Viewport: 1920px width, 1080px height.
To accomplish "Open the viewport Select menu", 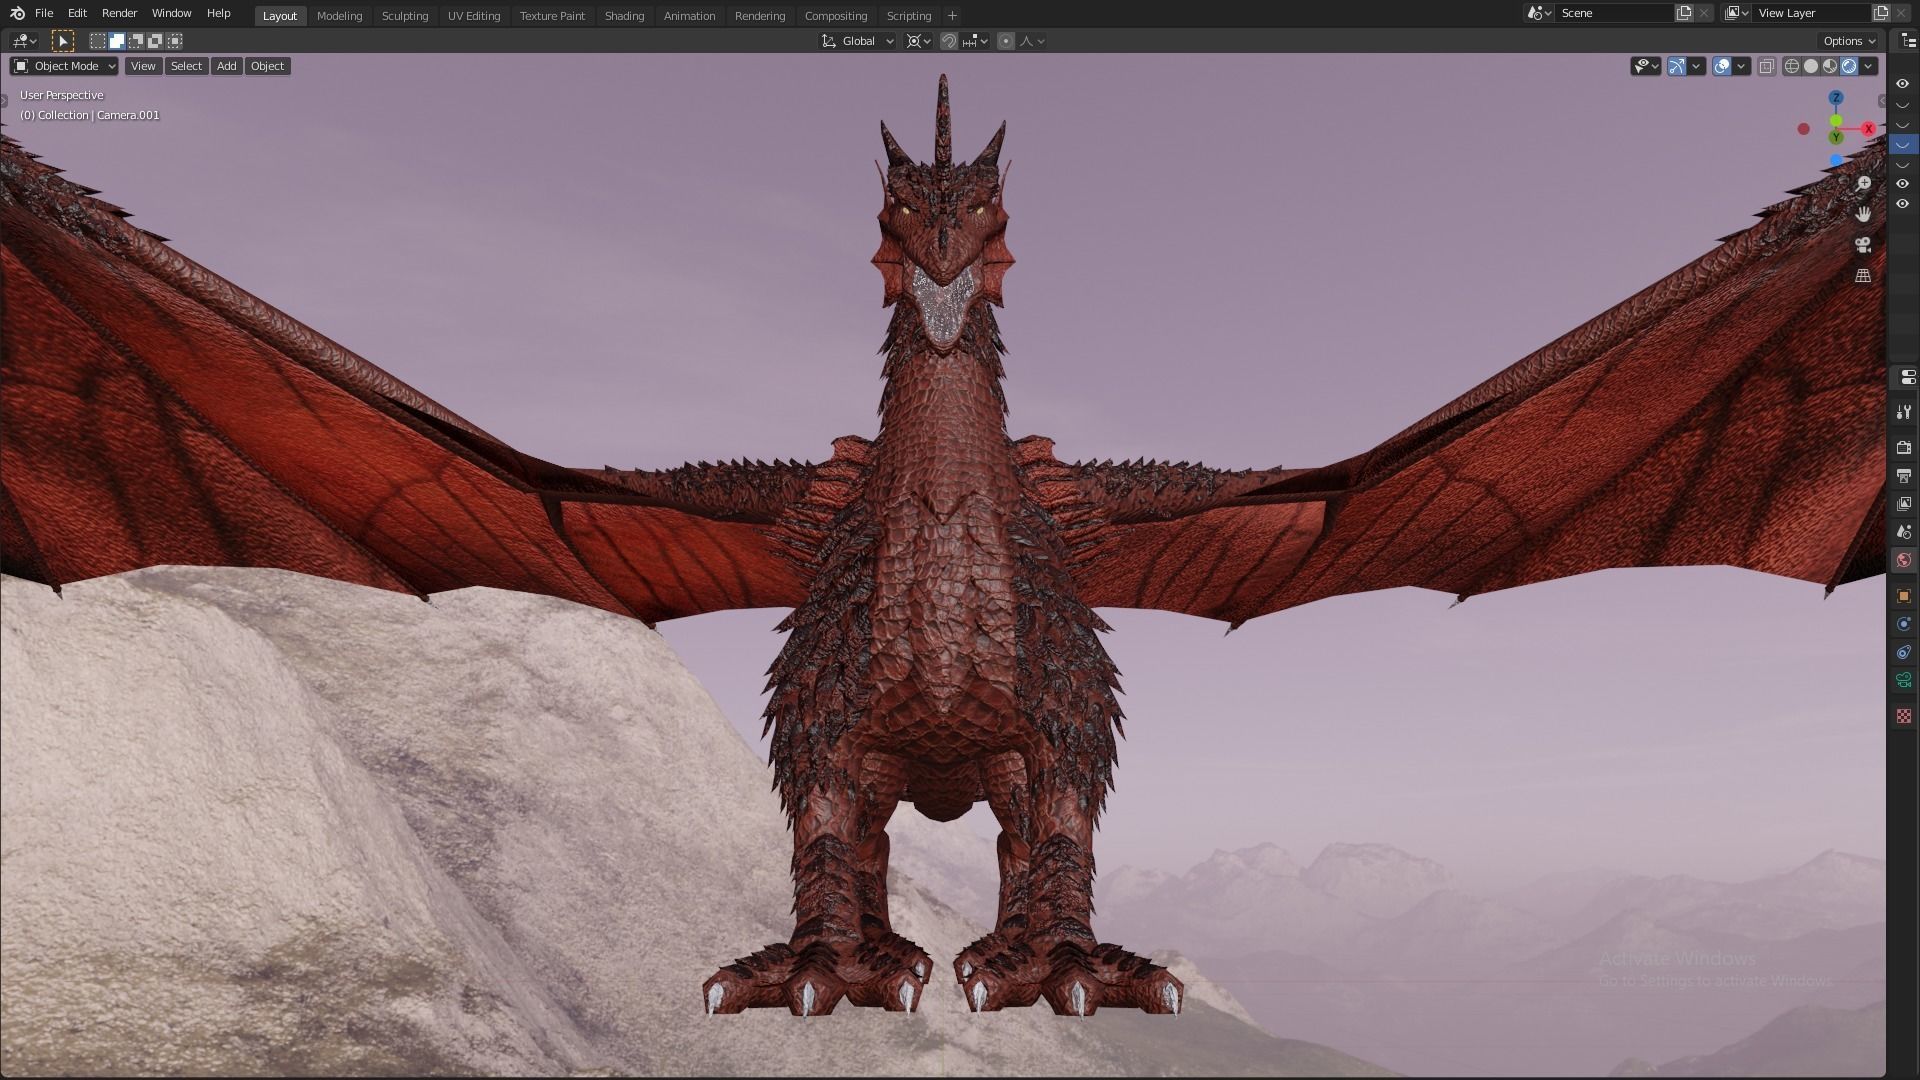I will (186, 66).
